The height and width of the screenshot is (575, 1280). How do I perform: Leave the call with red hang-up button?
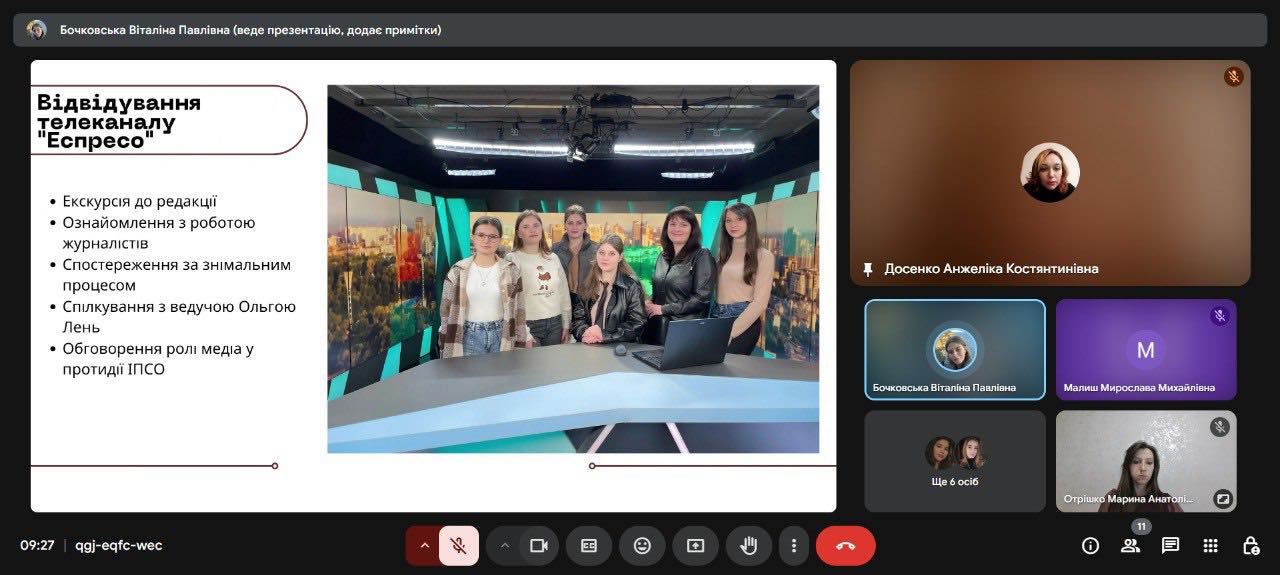[x=846, y=546]
